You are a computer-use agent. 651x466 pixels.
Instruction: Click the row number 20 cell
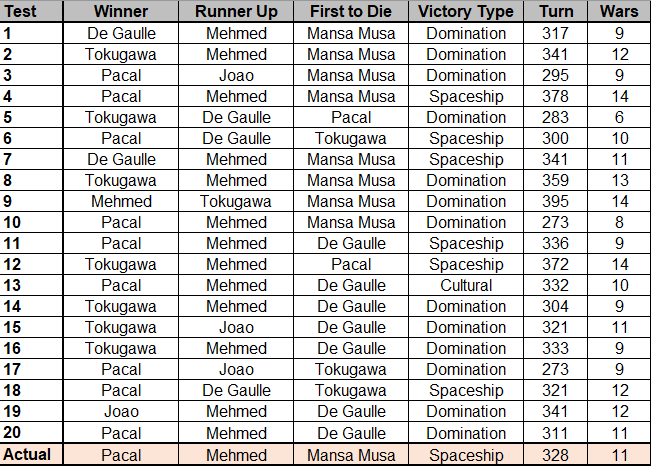[31, 432]
